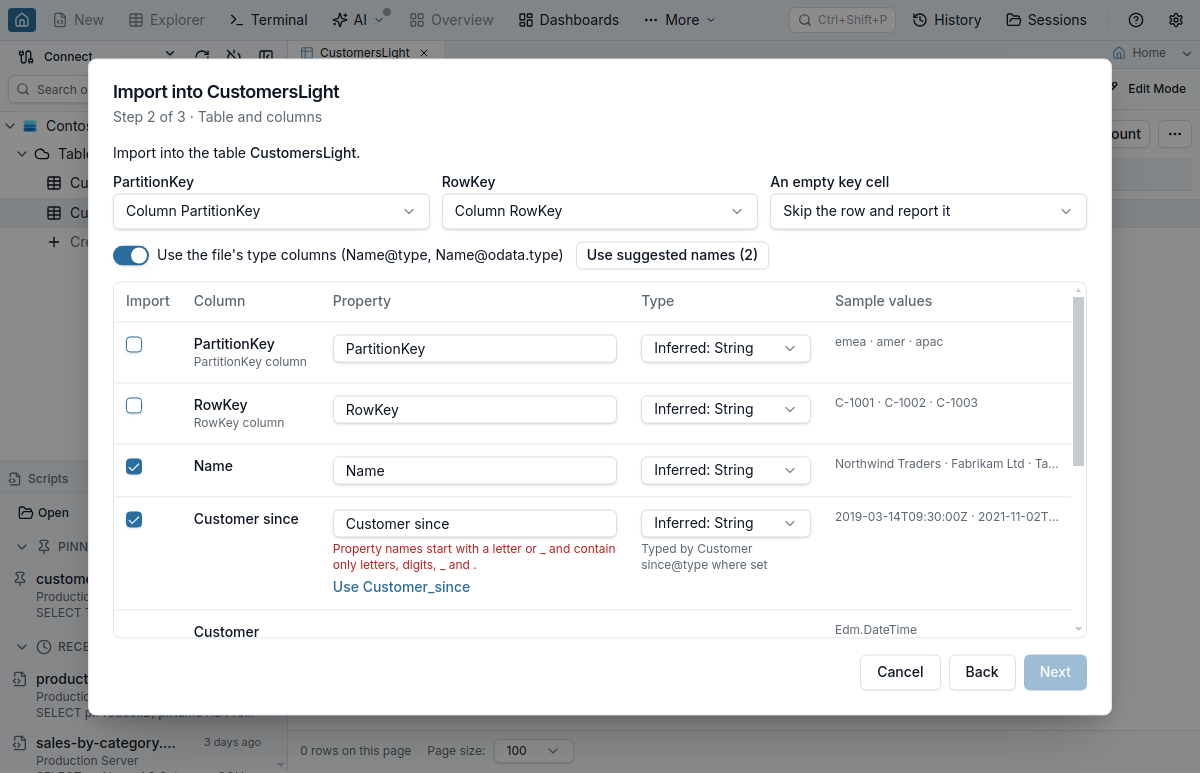Open the RowKey column dropdown

pyautogui.click(x=599, y=211)
